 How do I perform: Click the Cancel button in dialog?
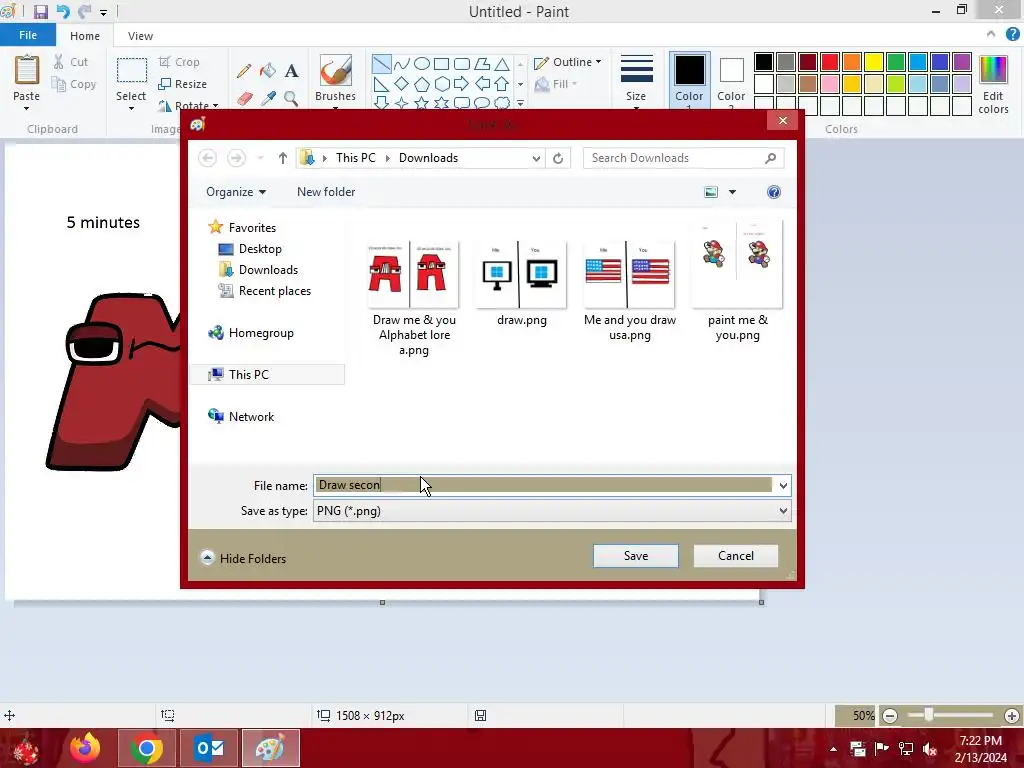coord(735,556)
